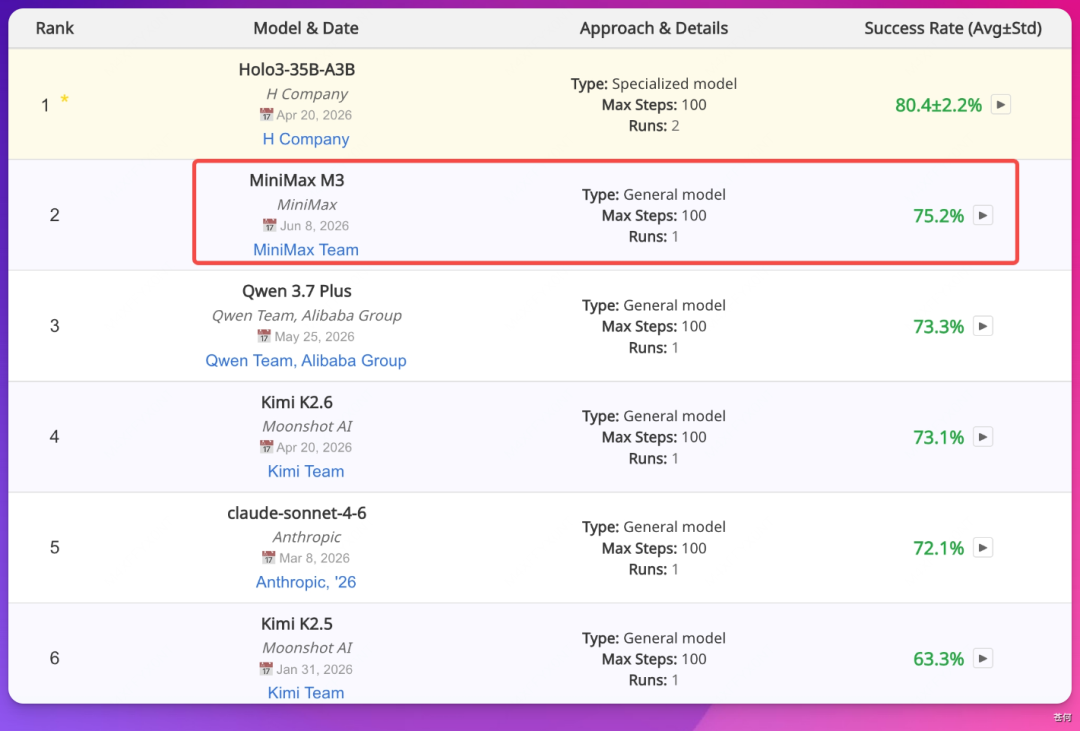
Task: Select the MiniMax M3 model name
Action: click(297, 181)
